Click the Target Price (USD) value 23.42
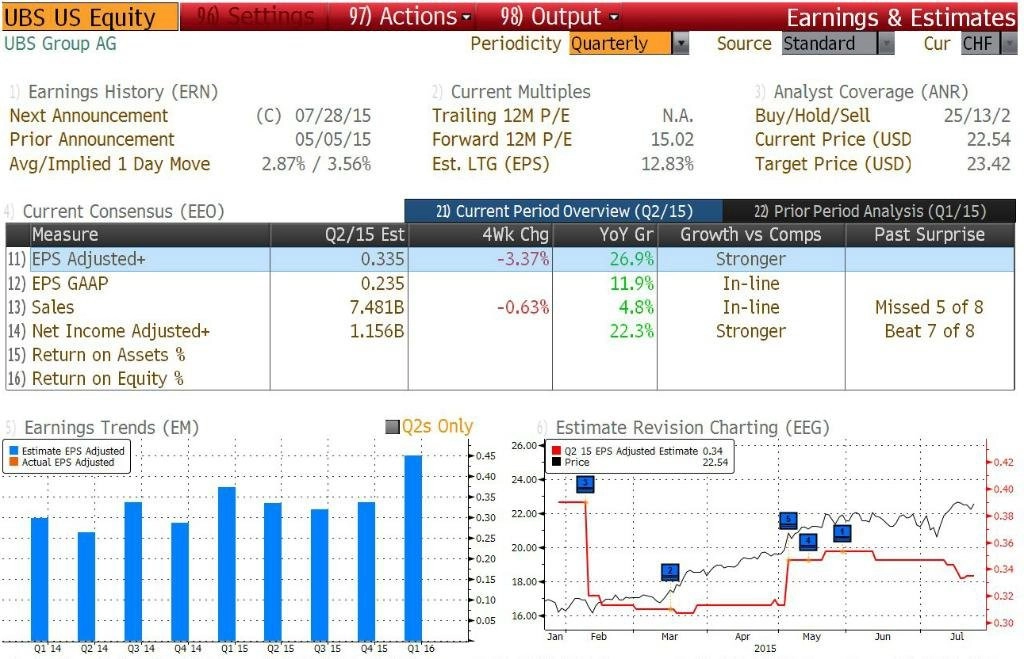Image resolution: width=1024 pixels, height=659 pixels. 989,164
